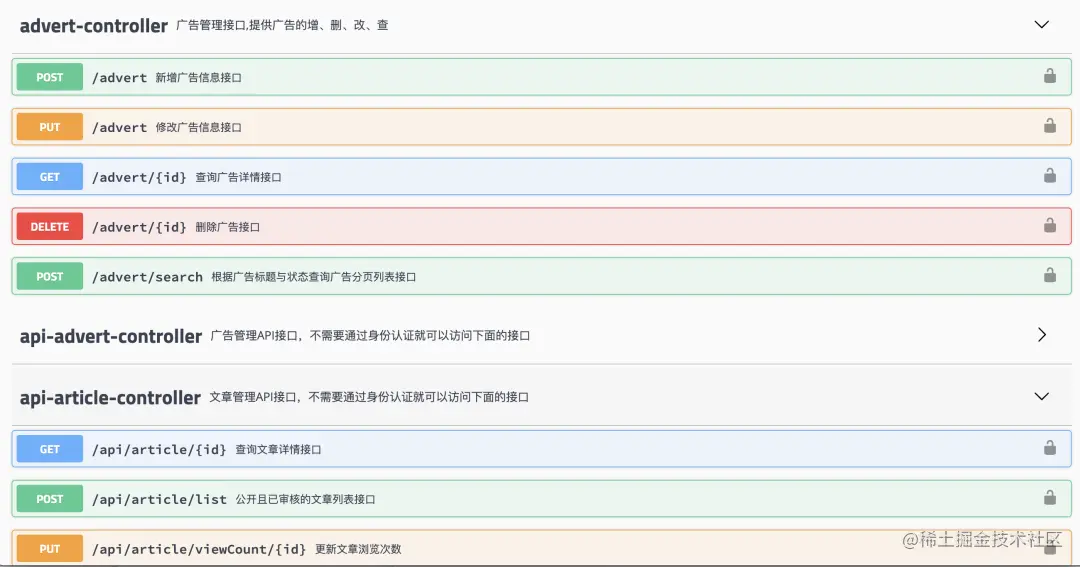Click description 更新文章浏览次数
The image size is (1080, 567).
(x=358, y=549)
